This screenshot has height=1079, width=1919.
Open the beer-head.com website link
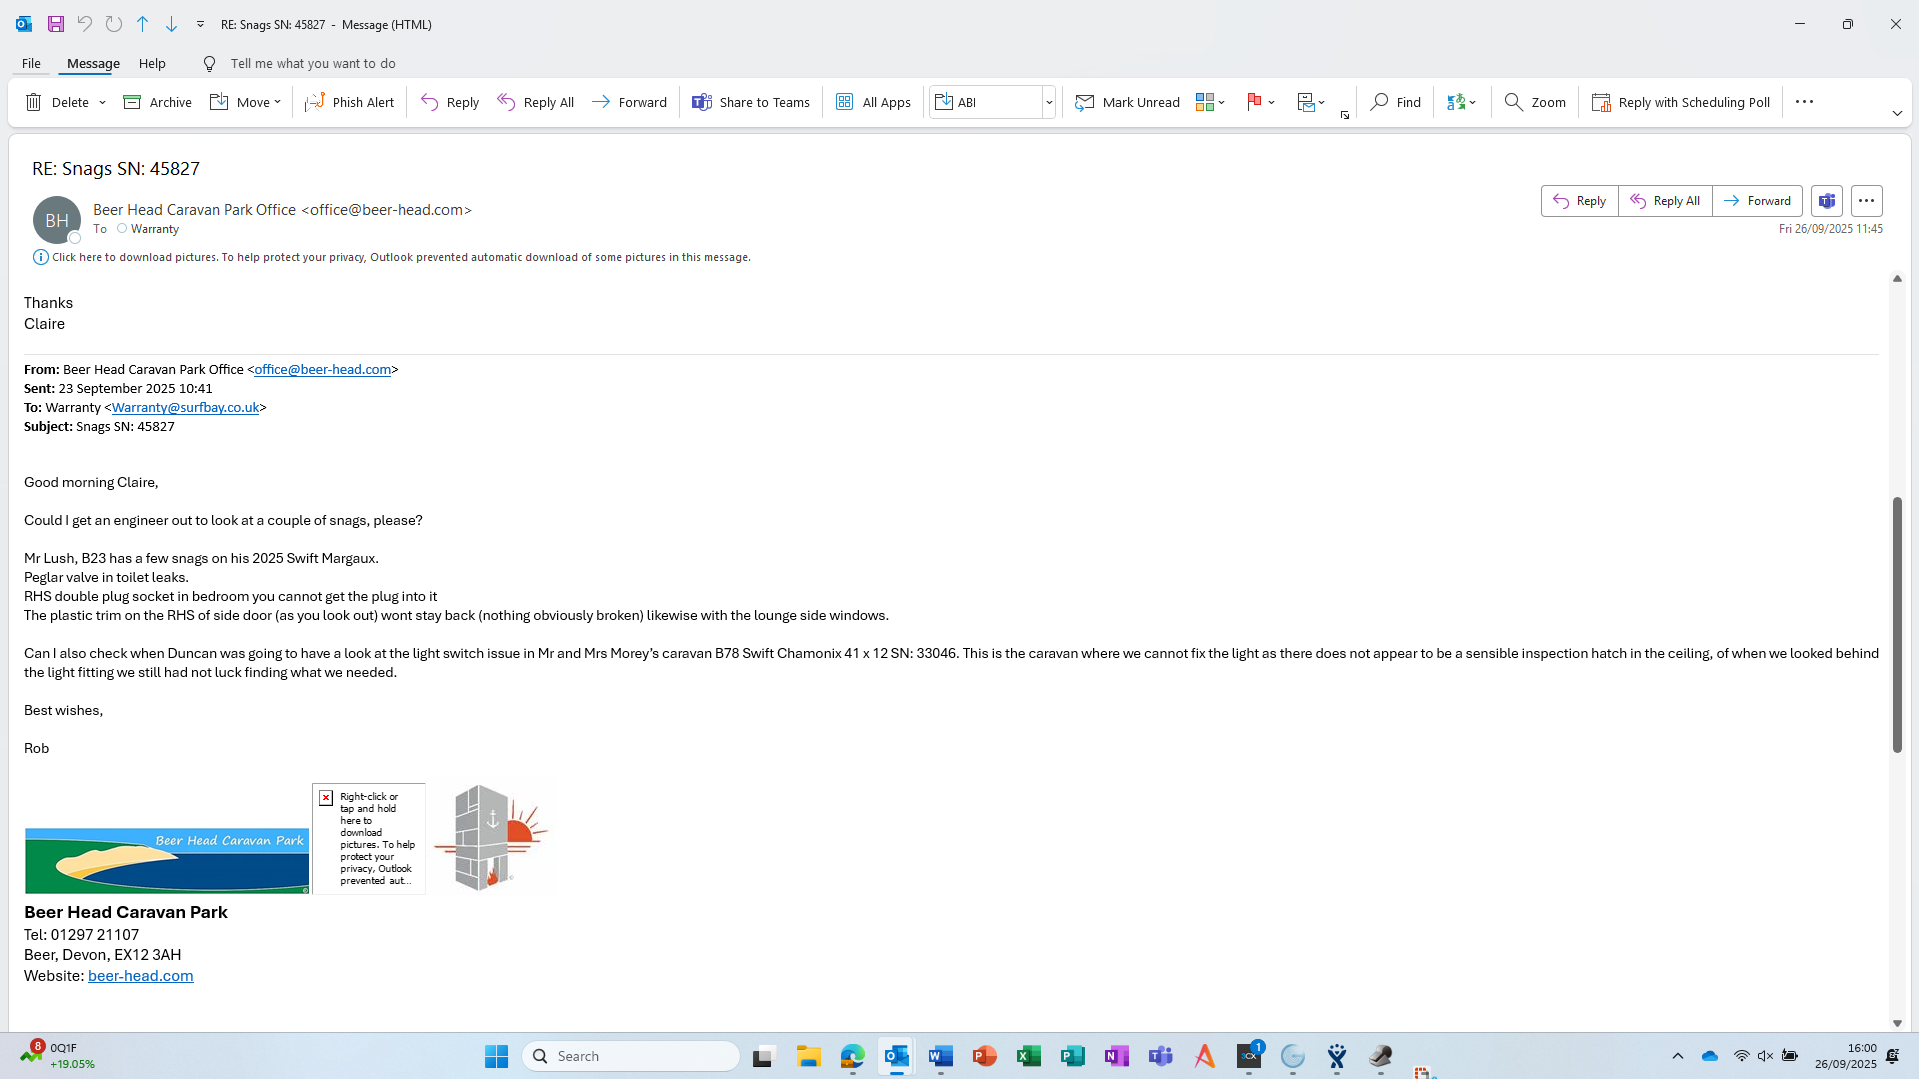tap(141, 976)
